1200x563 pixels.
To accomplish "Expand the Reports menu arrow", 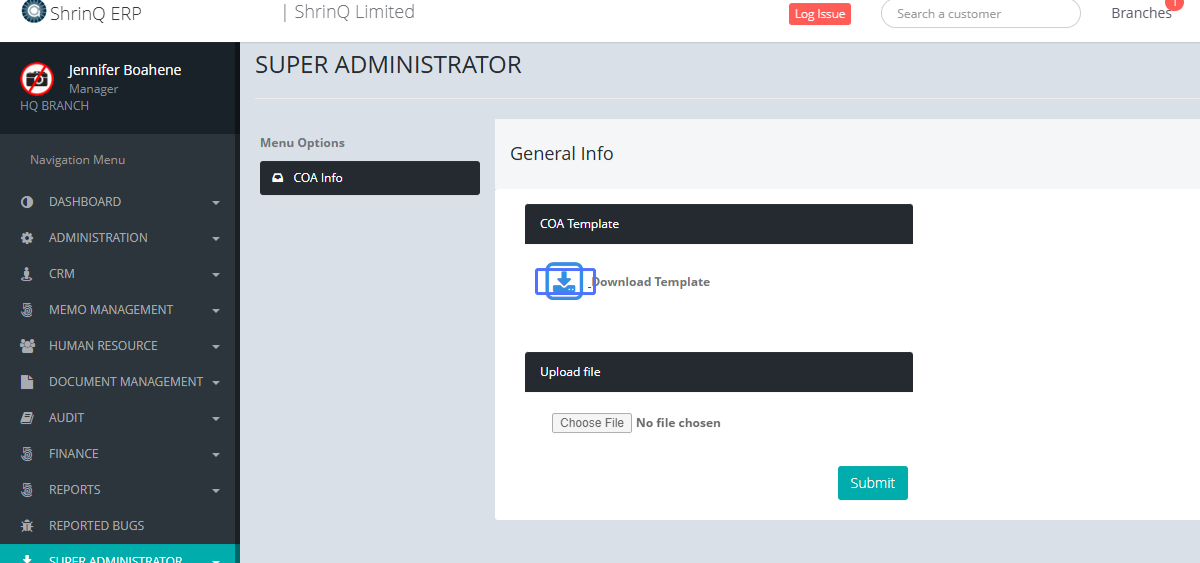I will [216, 491].
